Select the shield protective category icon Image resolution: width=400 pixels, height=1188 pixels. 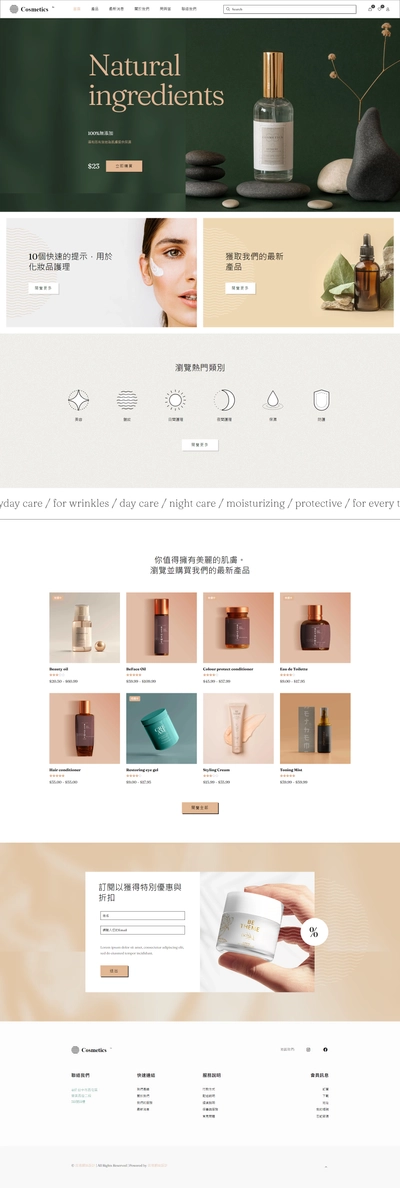[x=321, y=400]
